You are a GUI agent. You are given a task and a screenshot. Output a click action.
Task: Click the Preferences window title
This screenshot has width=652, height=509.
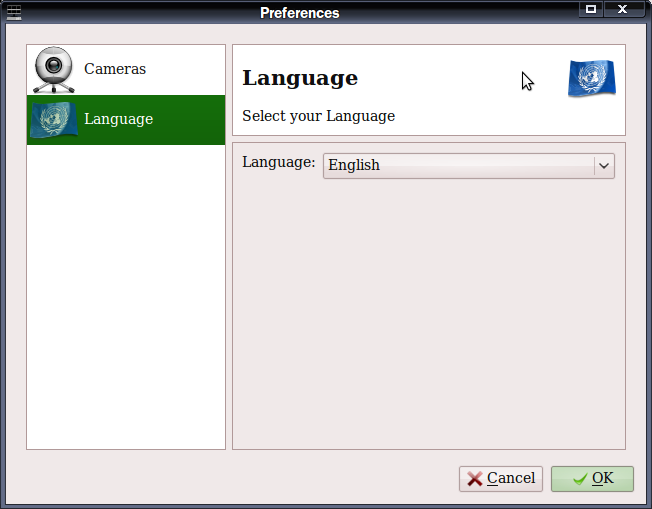[299, 13]
